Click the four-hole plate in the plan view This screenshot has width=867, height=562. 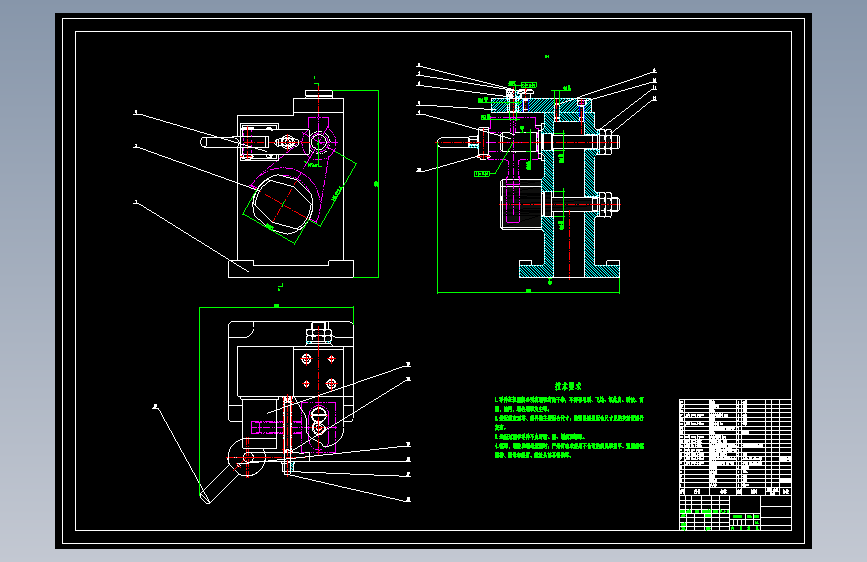click(x=318, y=371)
